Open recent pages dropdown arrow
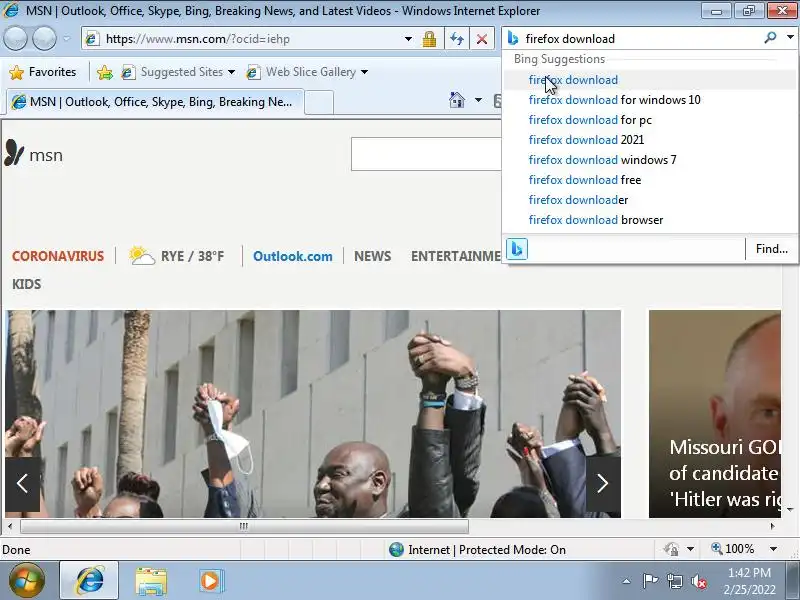Screen dimensions: 800x600 tap(67, 39)
